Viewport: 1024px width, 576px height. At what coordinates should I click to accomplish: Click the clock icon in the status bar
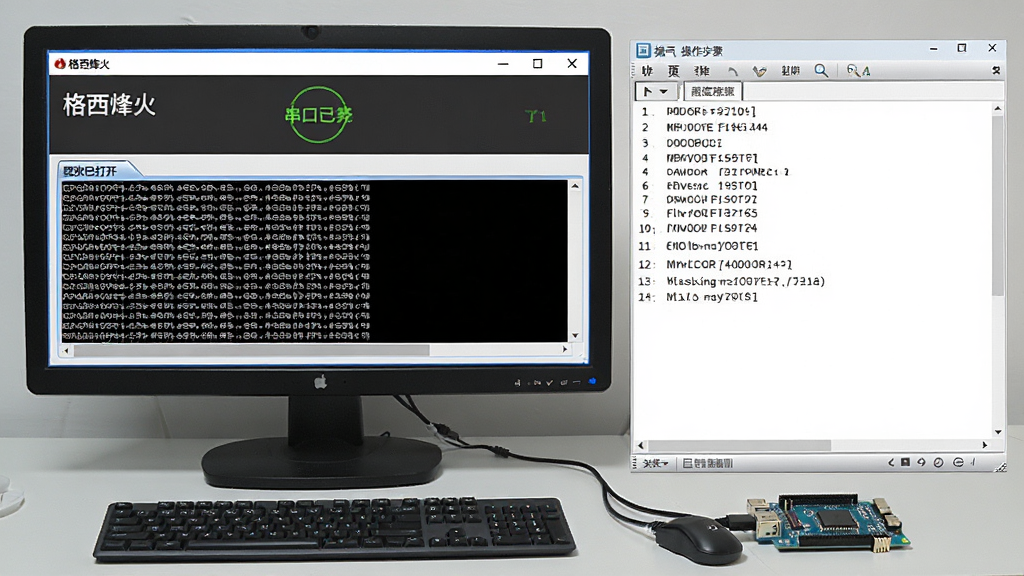pyautogui.click(x=938, y=462)
